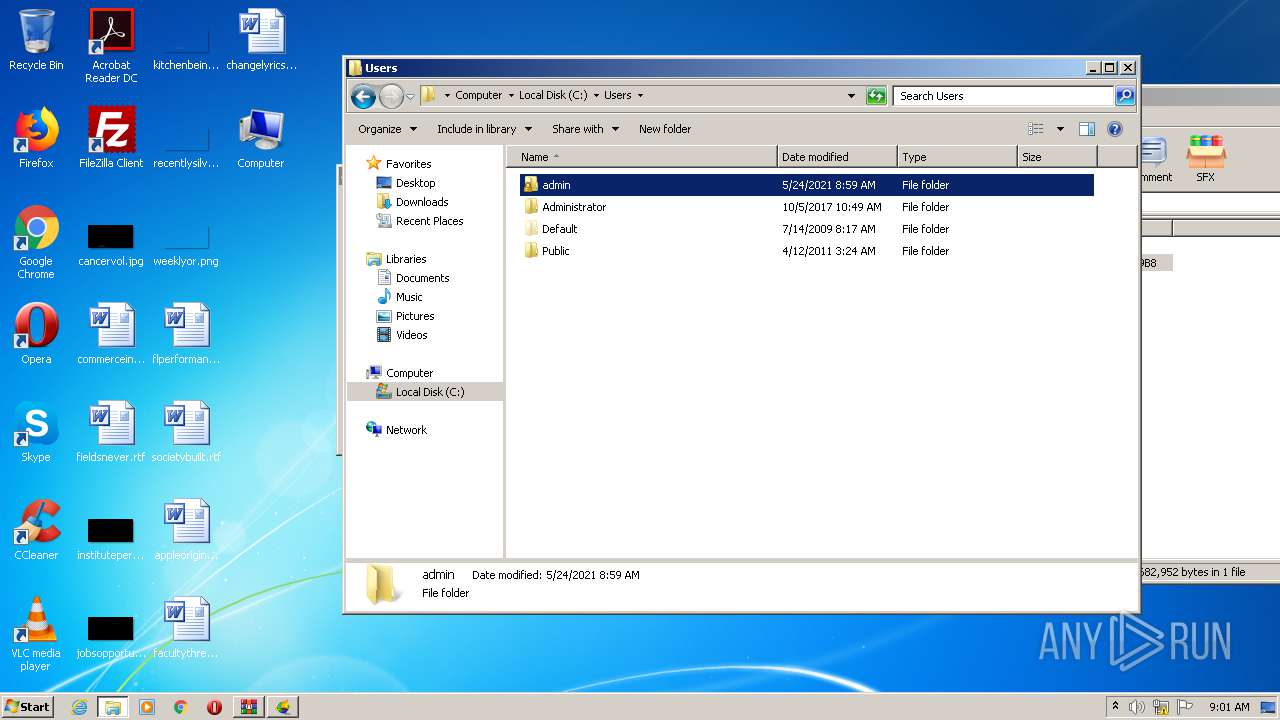Screen dimensions: 1280x720
Task: Open Pictures library in navigation pane
Action: point(405,316)
